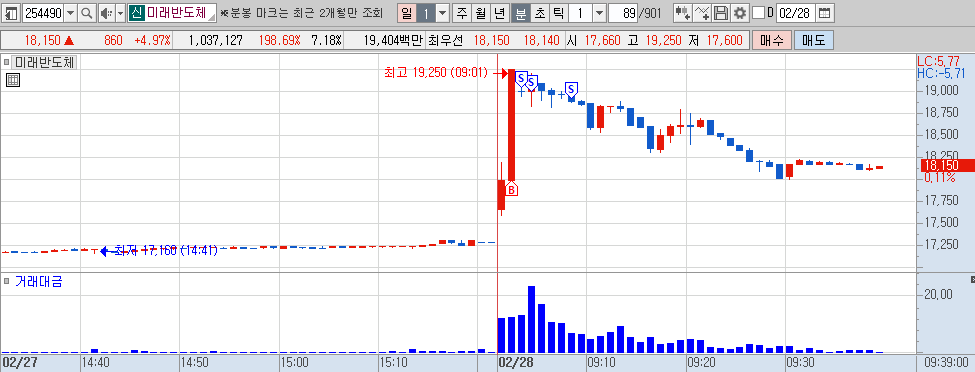The image size is (975, 372).
Task: Click the 매수 buy button
Action: point(772,40)
